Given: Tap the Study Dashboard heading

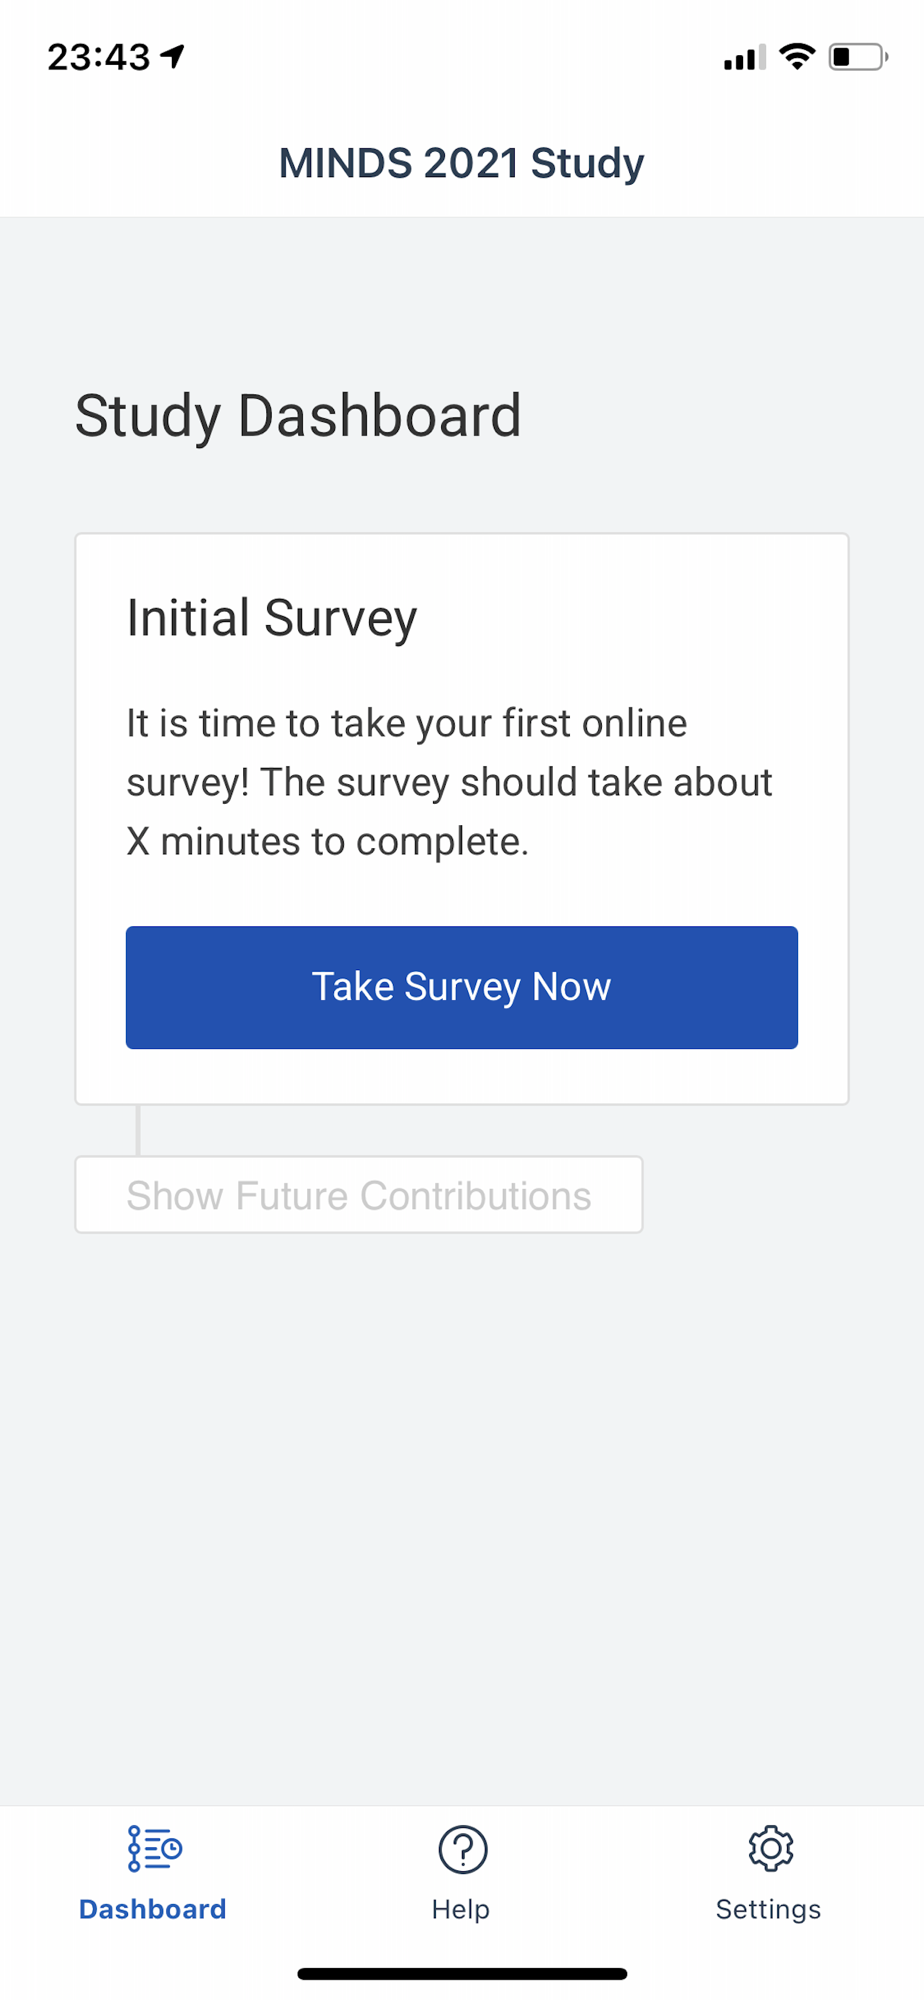Looking at the screenshot, I should 298,416.
